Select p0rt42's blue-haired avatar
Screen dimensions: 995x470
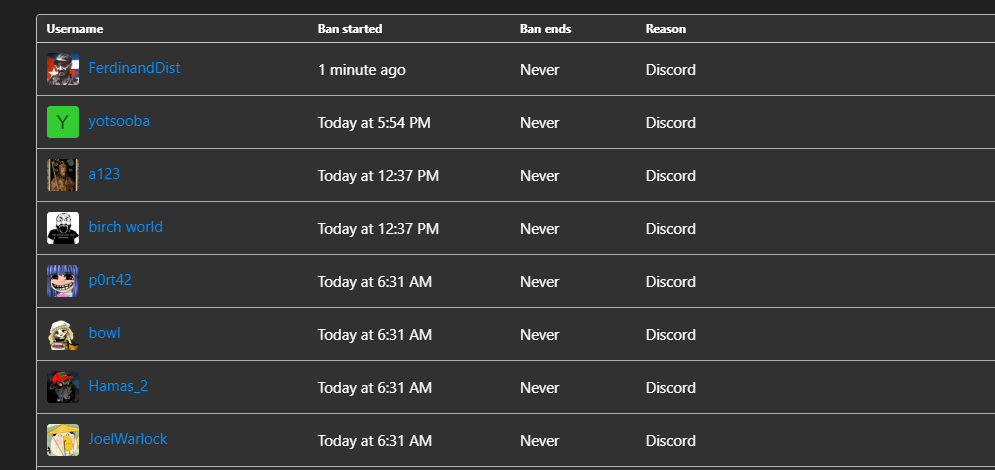[x=63, y=281]
